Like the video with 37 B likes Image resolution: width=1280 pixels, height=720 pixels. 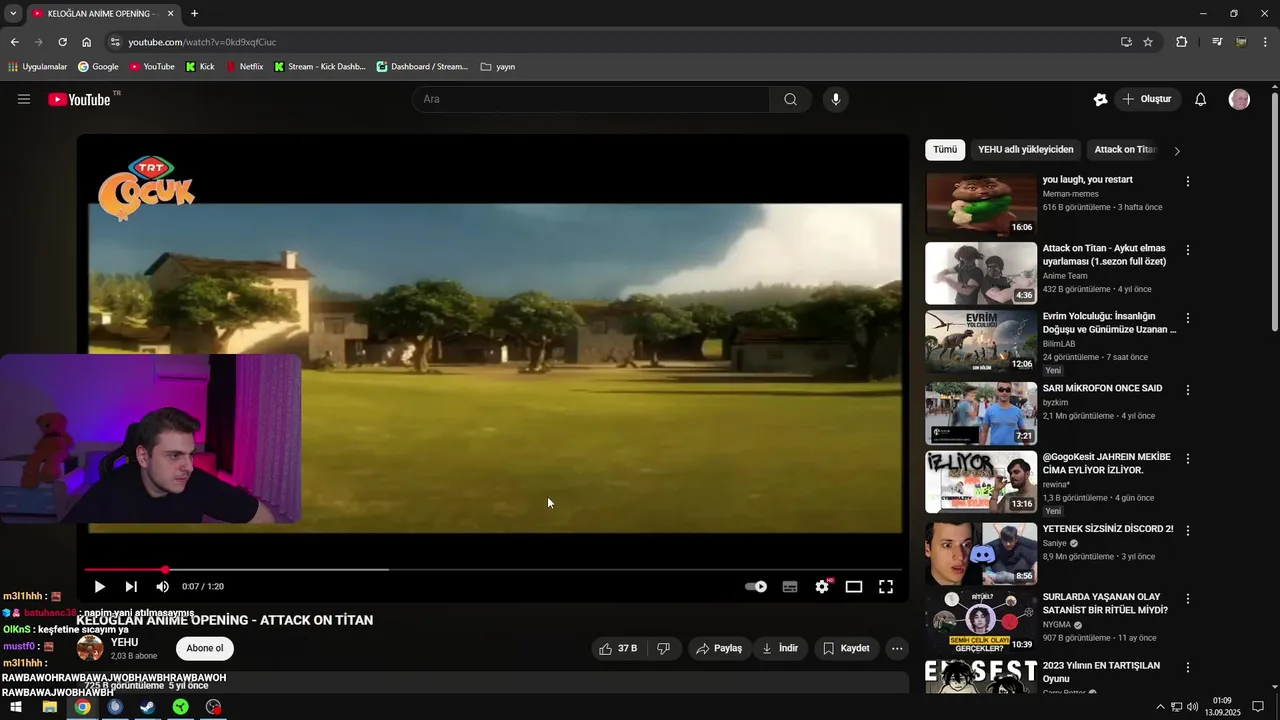(618, 648)
